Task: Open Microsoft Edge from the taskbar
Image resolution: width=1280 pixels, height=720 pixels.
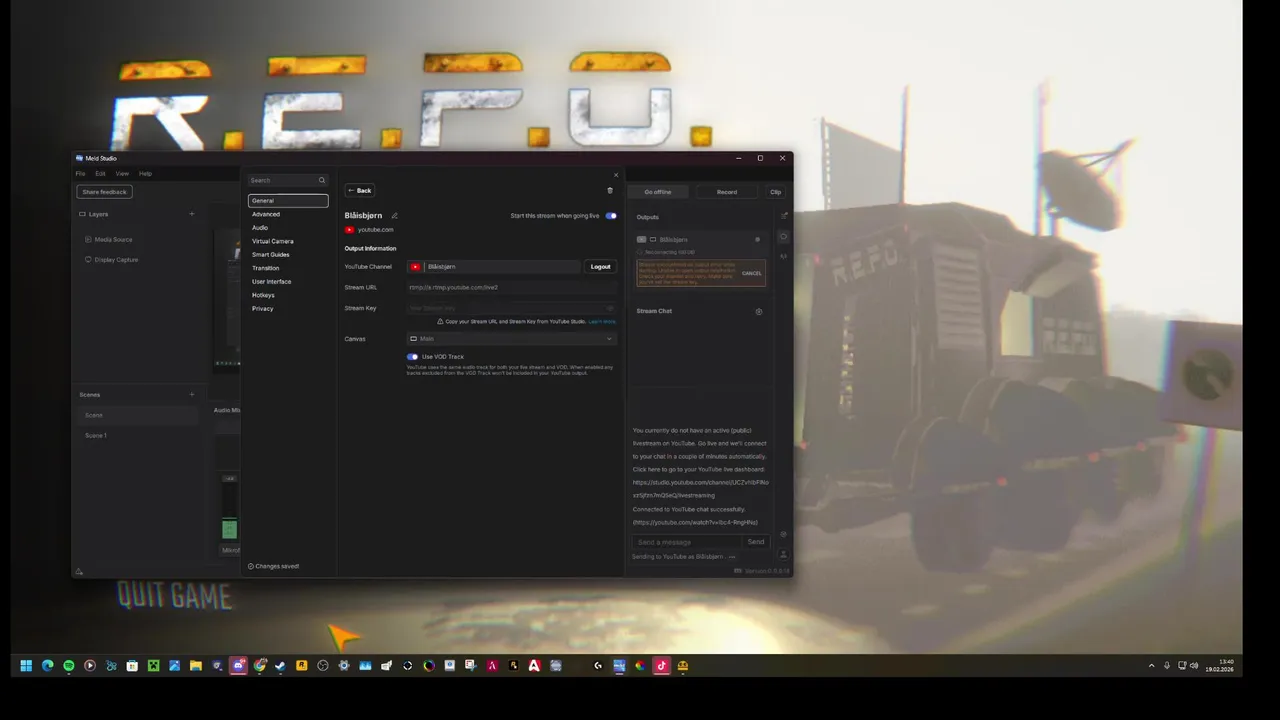Action: [47, 666]
